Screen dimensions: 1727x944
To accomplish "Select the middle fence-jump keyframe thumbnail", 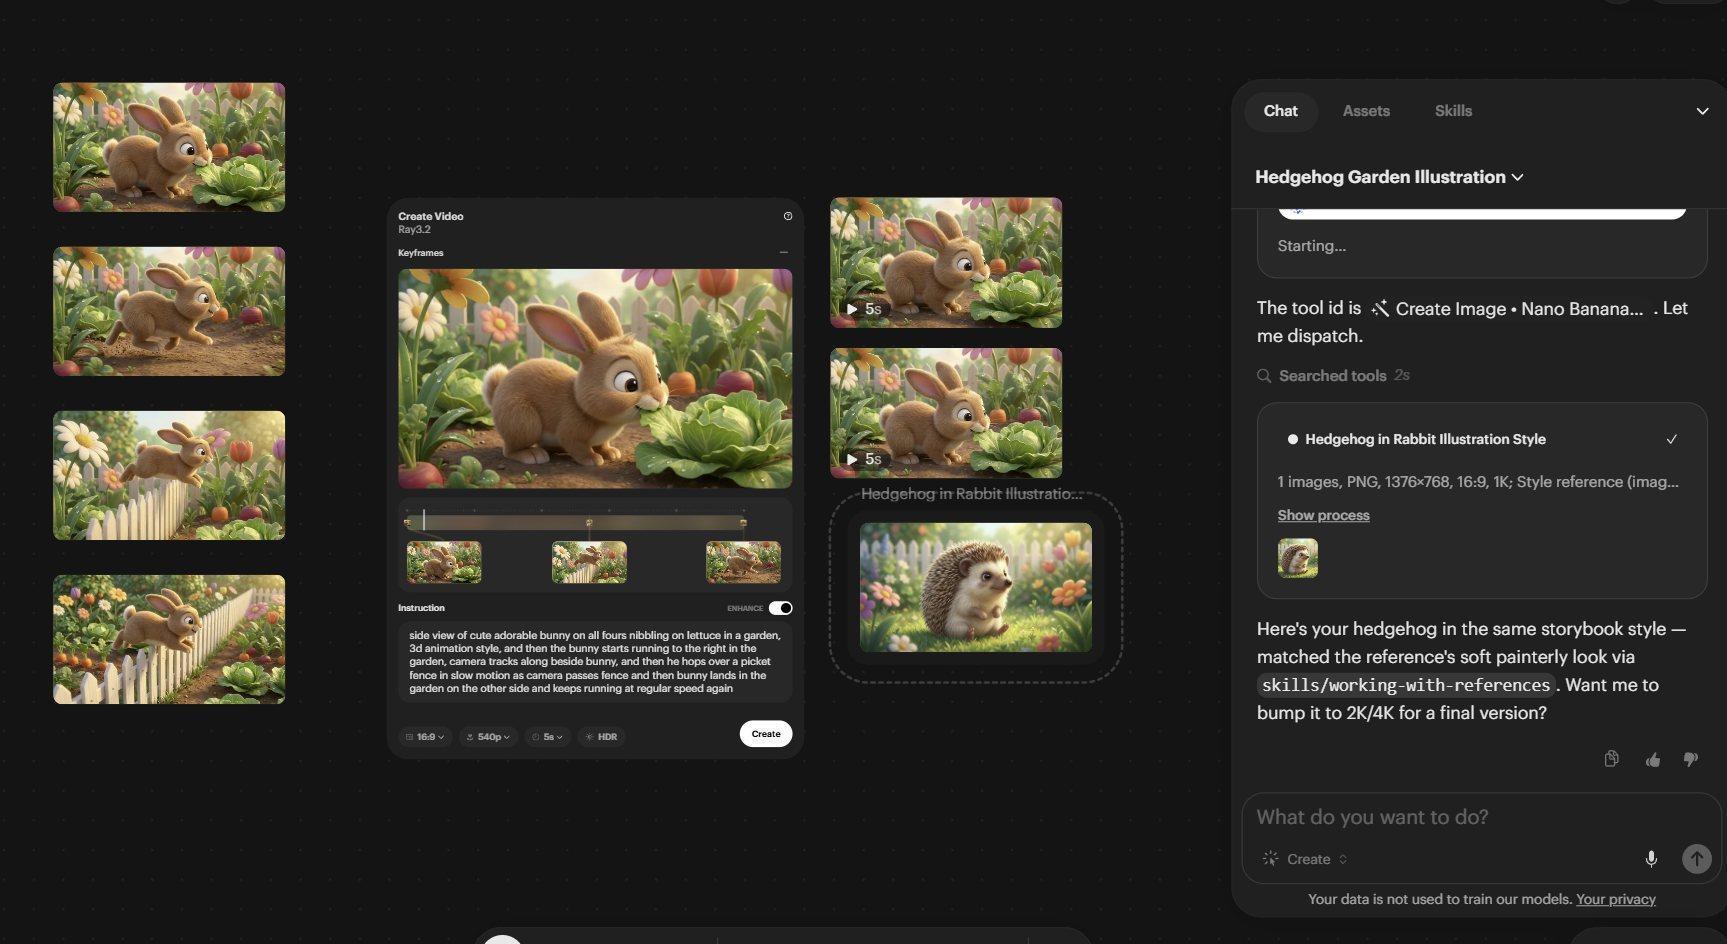I will [x=589, y=562].
